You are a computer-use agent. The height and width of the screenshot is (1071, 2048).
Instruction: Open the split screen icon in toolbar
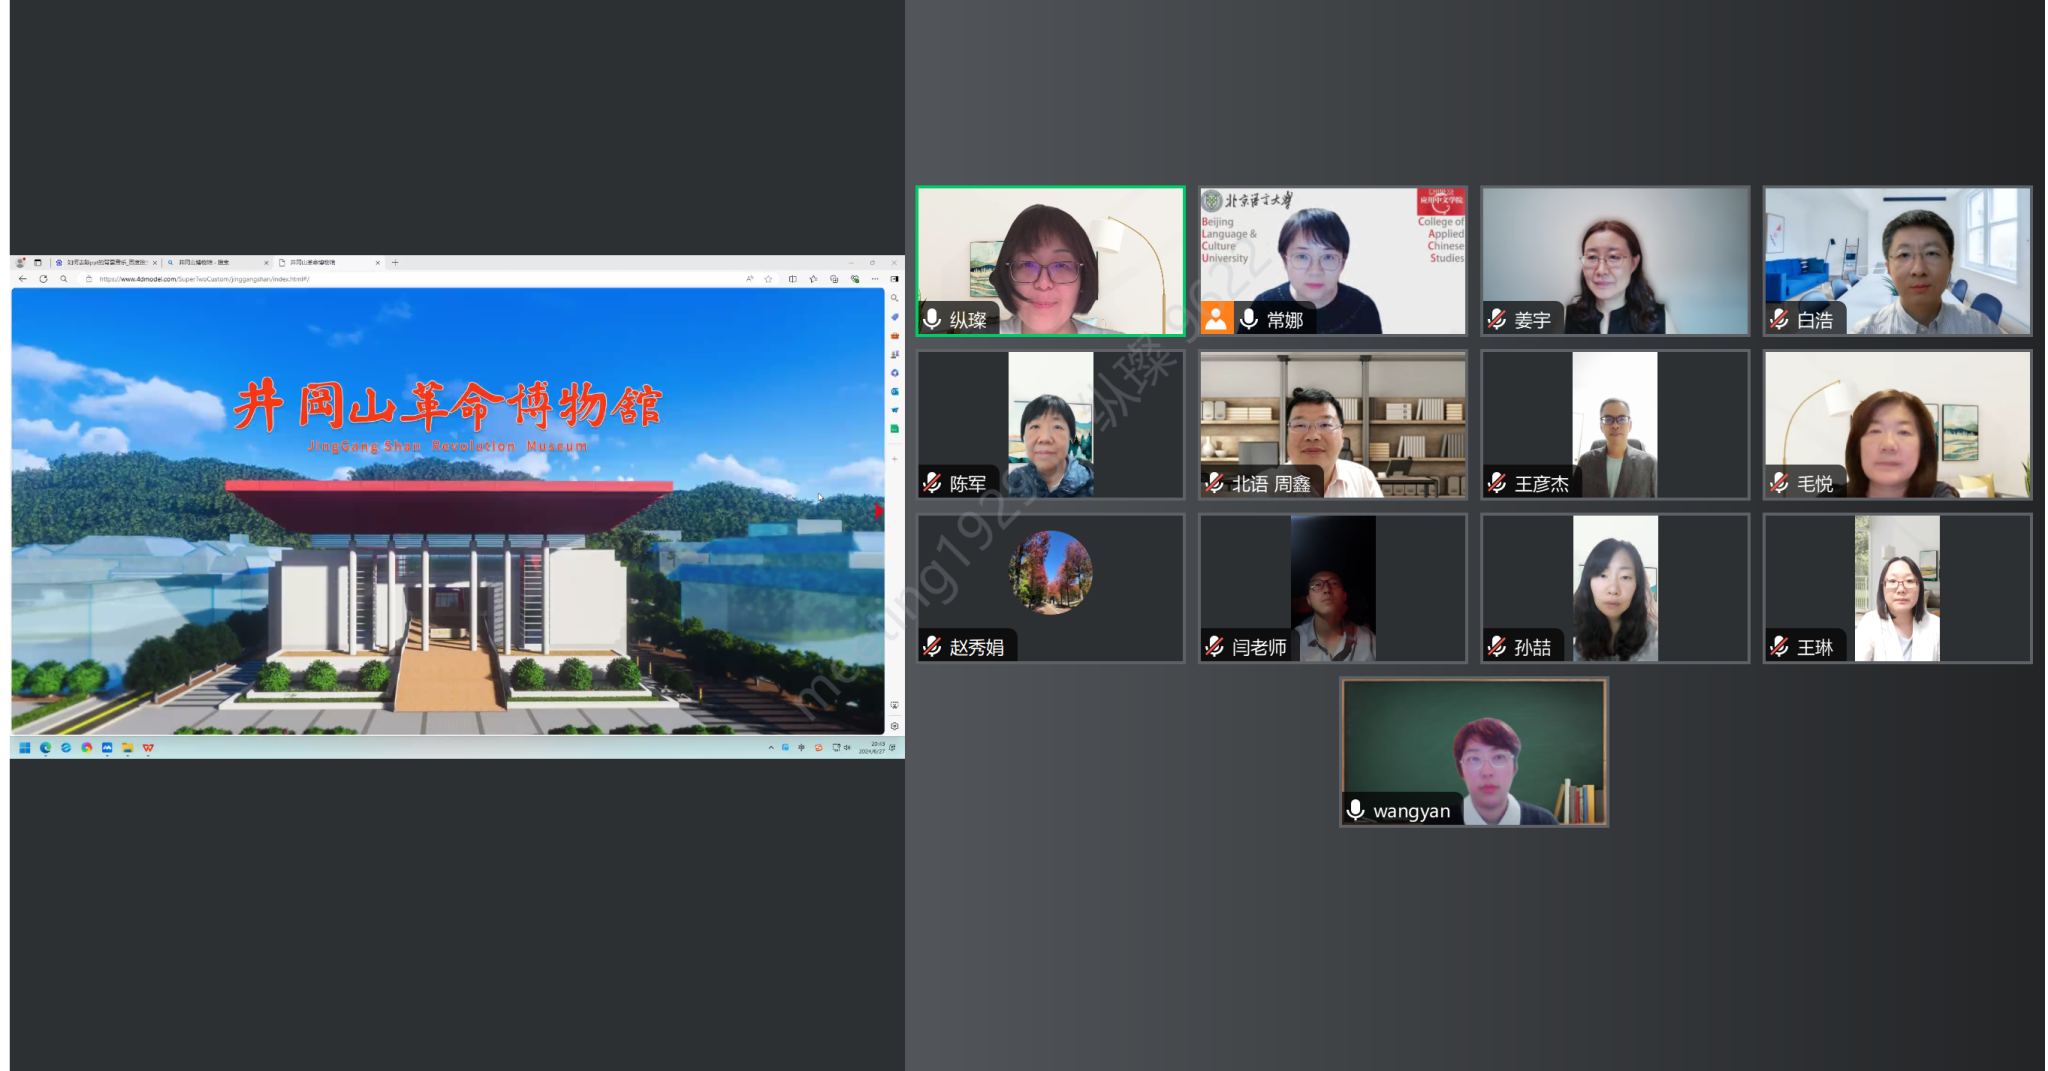pyautogui.click(x=793, y=279)
